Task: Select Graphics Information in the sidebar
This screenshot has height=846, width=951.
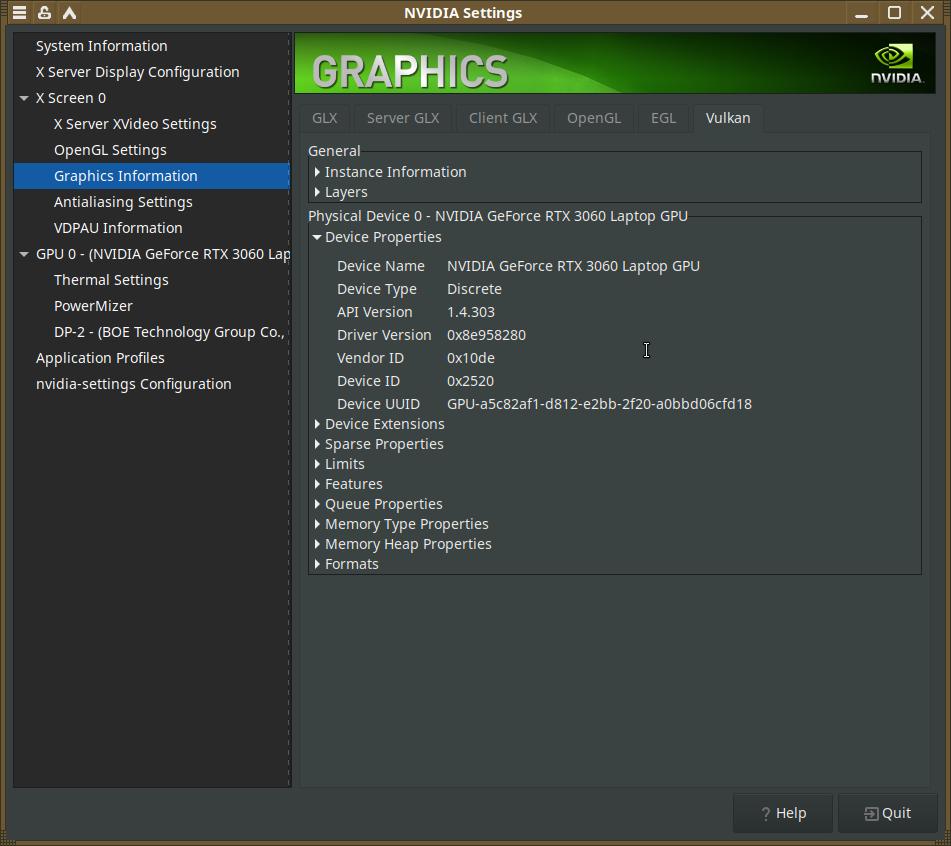Action: click(x=152, y=176)
